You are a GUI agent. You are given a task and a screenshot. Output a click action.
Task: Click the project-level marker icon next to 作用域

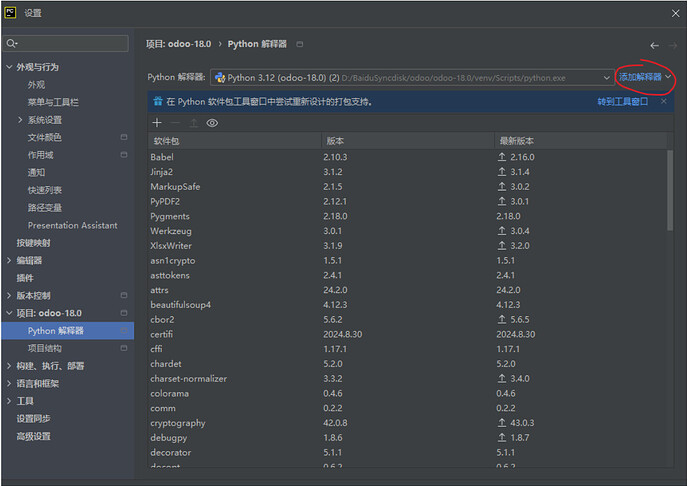124,155
